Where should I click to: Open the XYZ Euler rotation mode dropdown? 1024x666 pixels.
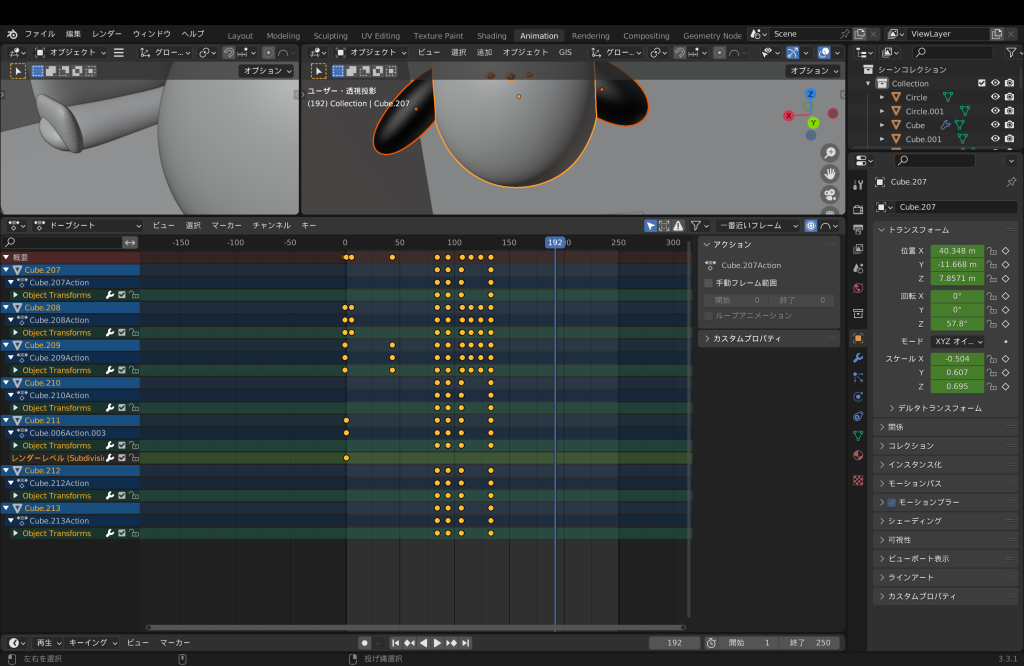click(958, 341)
